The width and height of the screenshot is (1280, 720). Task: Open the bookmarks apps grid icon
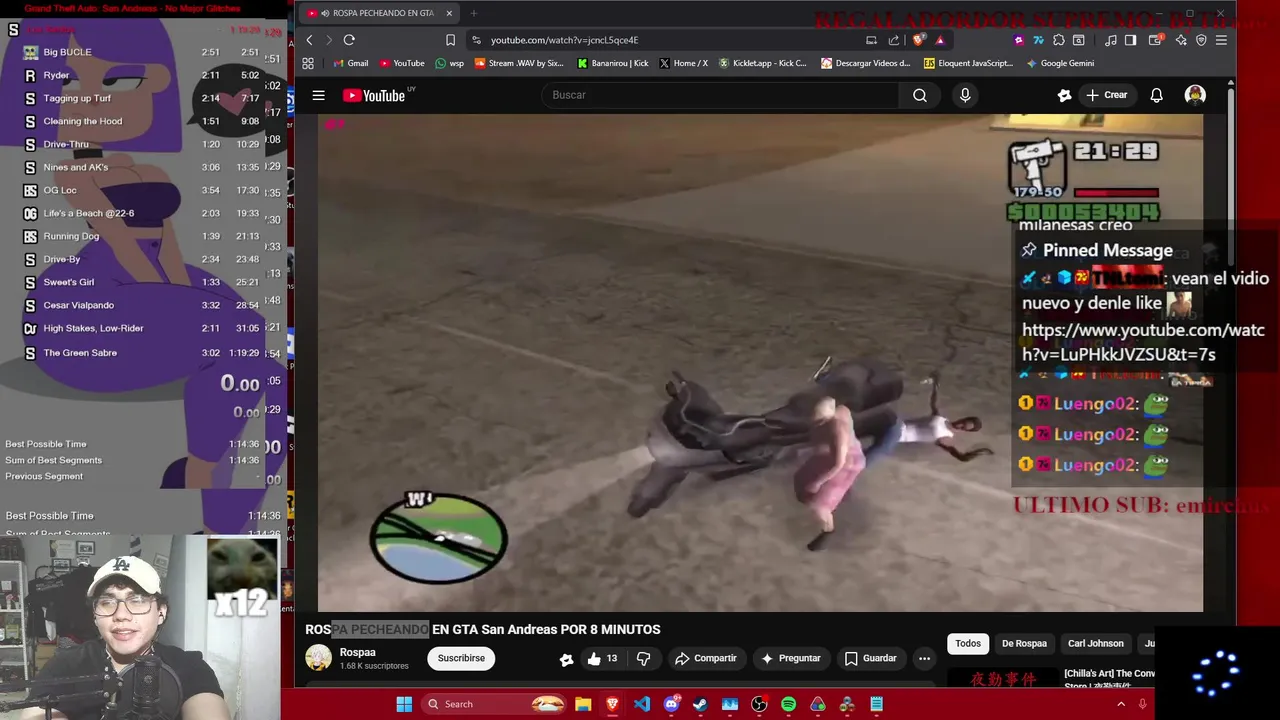[308, 63]
